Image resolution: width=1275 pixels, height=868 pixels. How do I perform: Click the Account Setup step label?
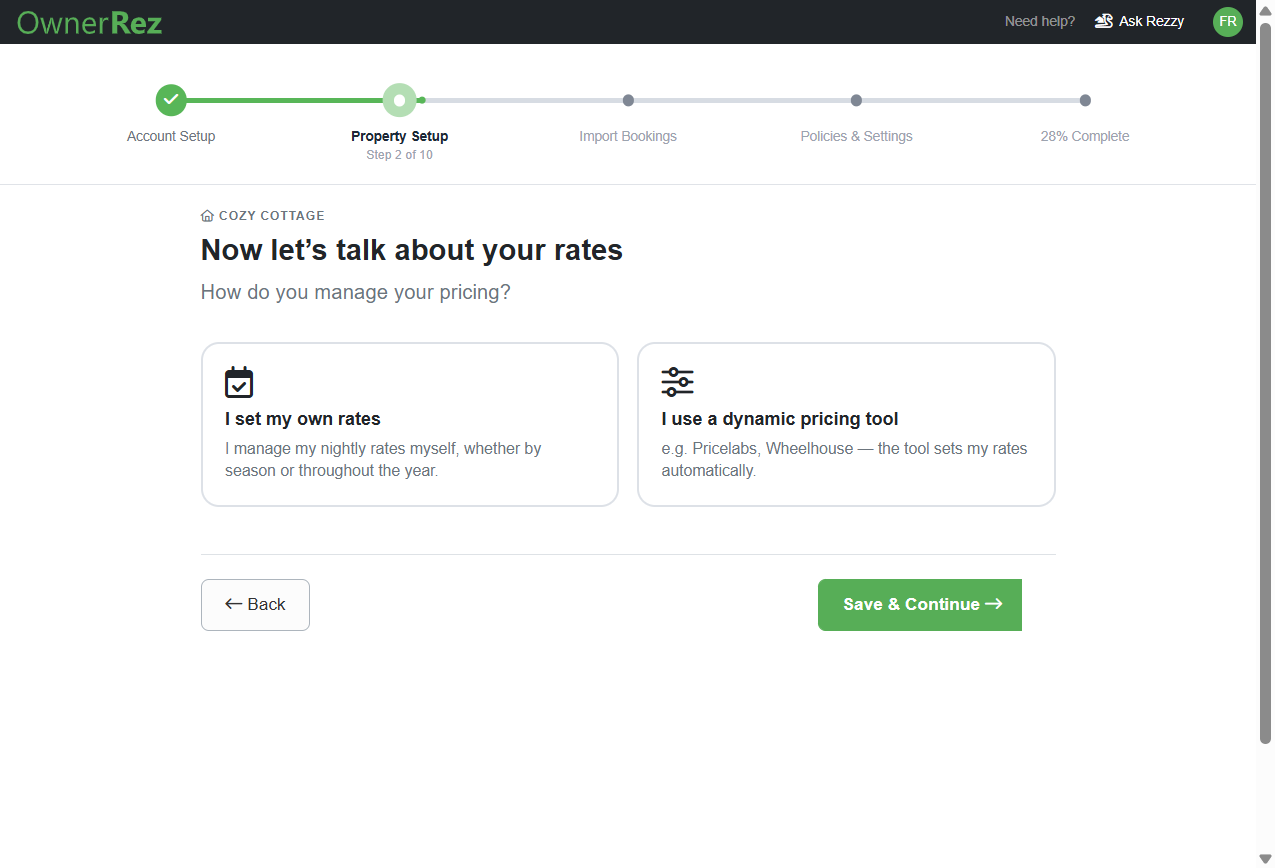pyautogui.click(x=171, y=136)
